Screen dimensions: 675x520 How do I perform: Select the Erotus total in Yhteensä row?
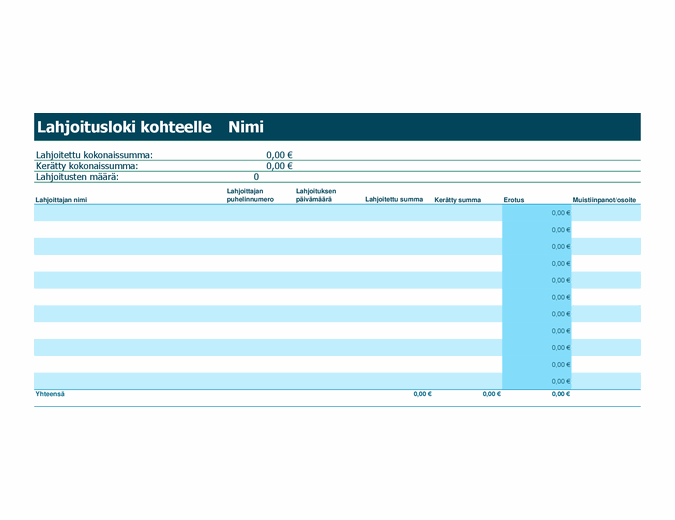[x=560, y=394]
